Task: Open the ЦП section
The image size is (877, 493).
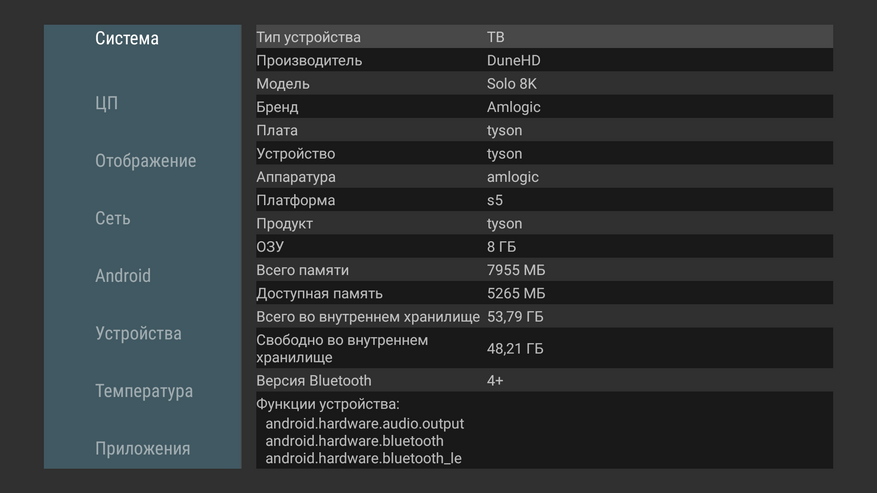Action: tap(107, 103)
